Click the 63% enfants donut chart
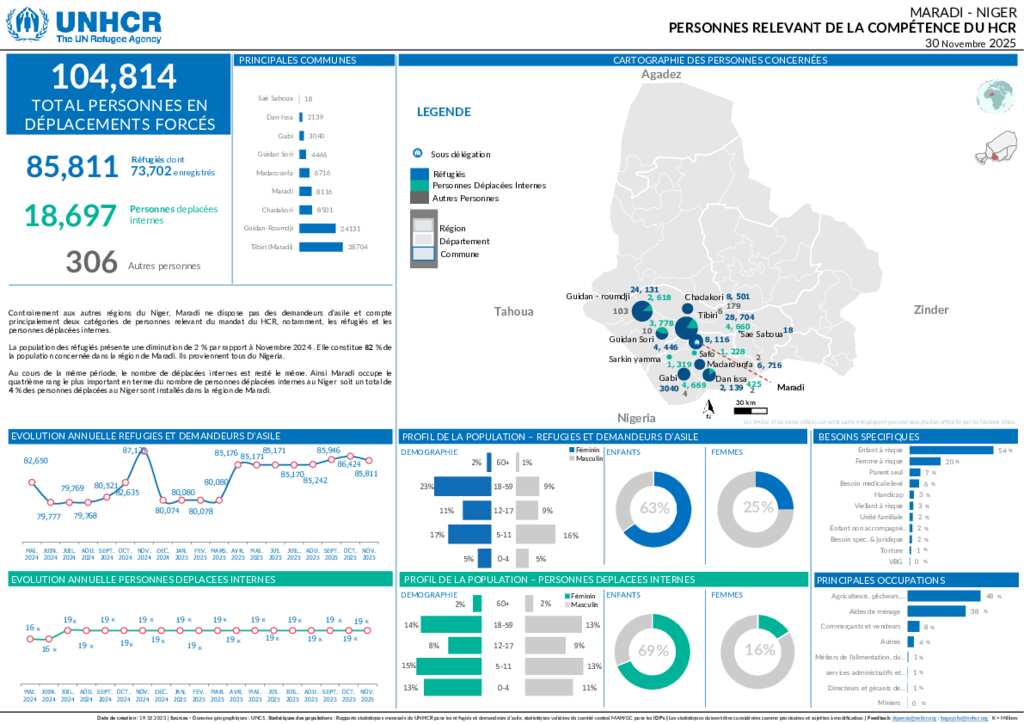The height and width of the screenshot is (724, 1024). click(x=654, y=508)
